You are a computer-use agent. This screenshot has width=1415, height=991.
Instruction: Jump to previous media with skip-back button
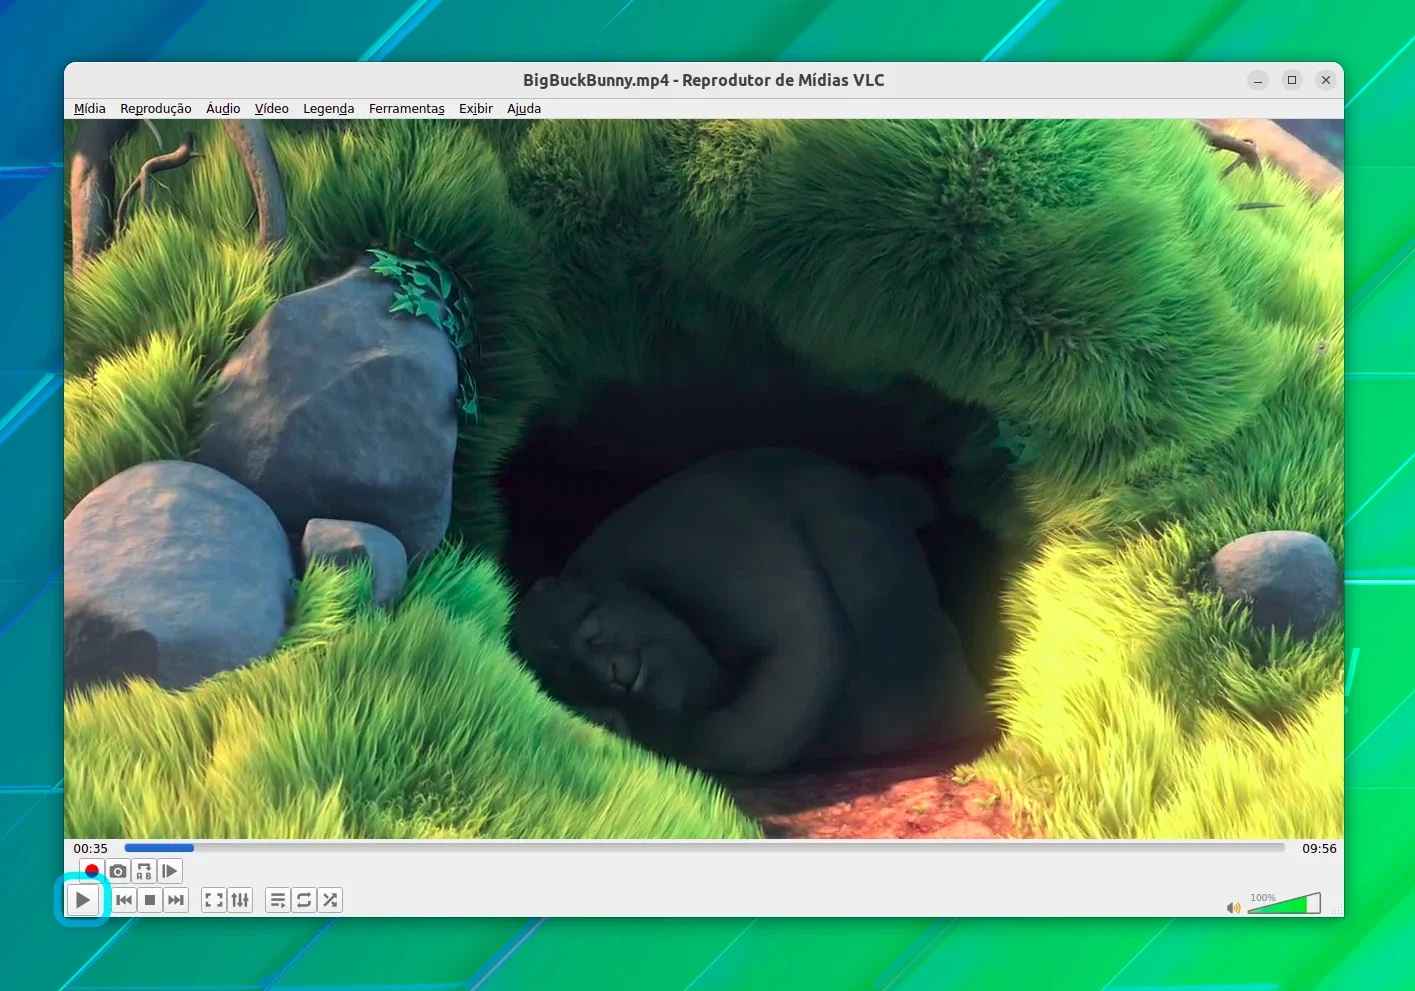point(124,900)
